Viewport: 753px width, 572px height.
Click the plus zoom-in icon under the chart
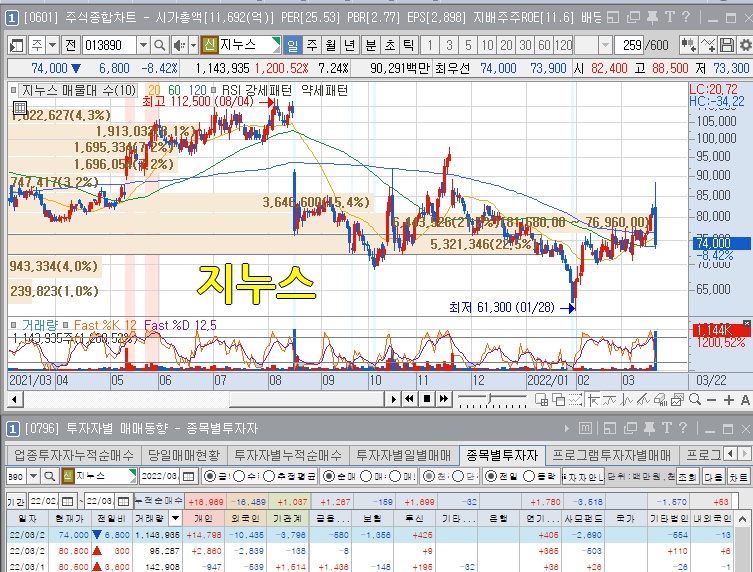tap(729, 399)
